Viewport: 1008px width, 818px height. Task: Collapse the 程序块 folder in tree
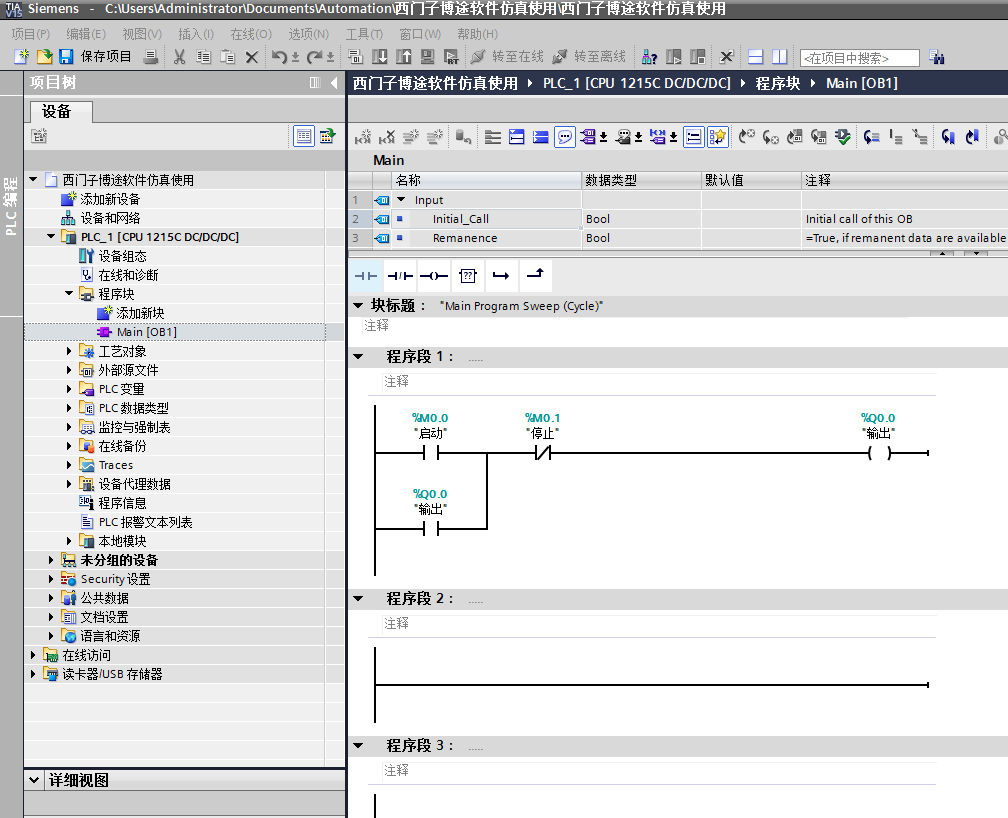(69, 293)
